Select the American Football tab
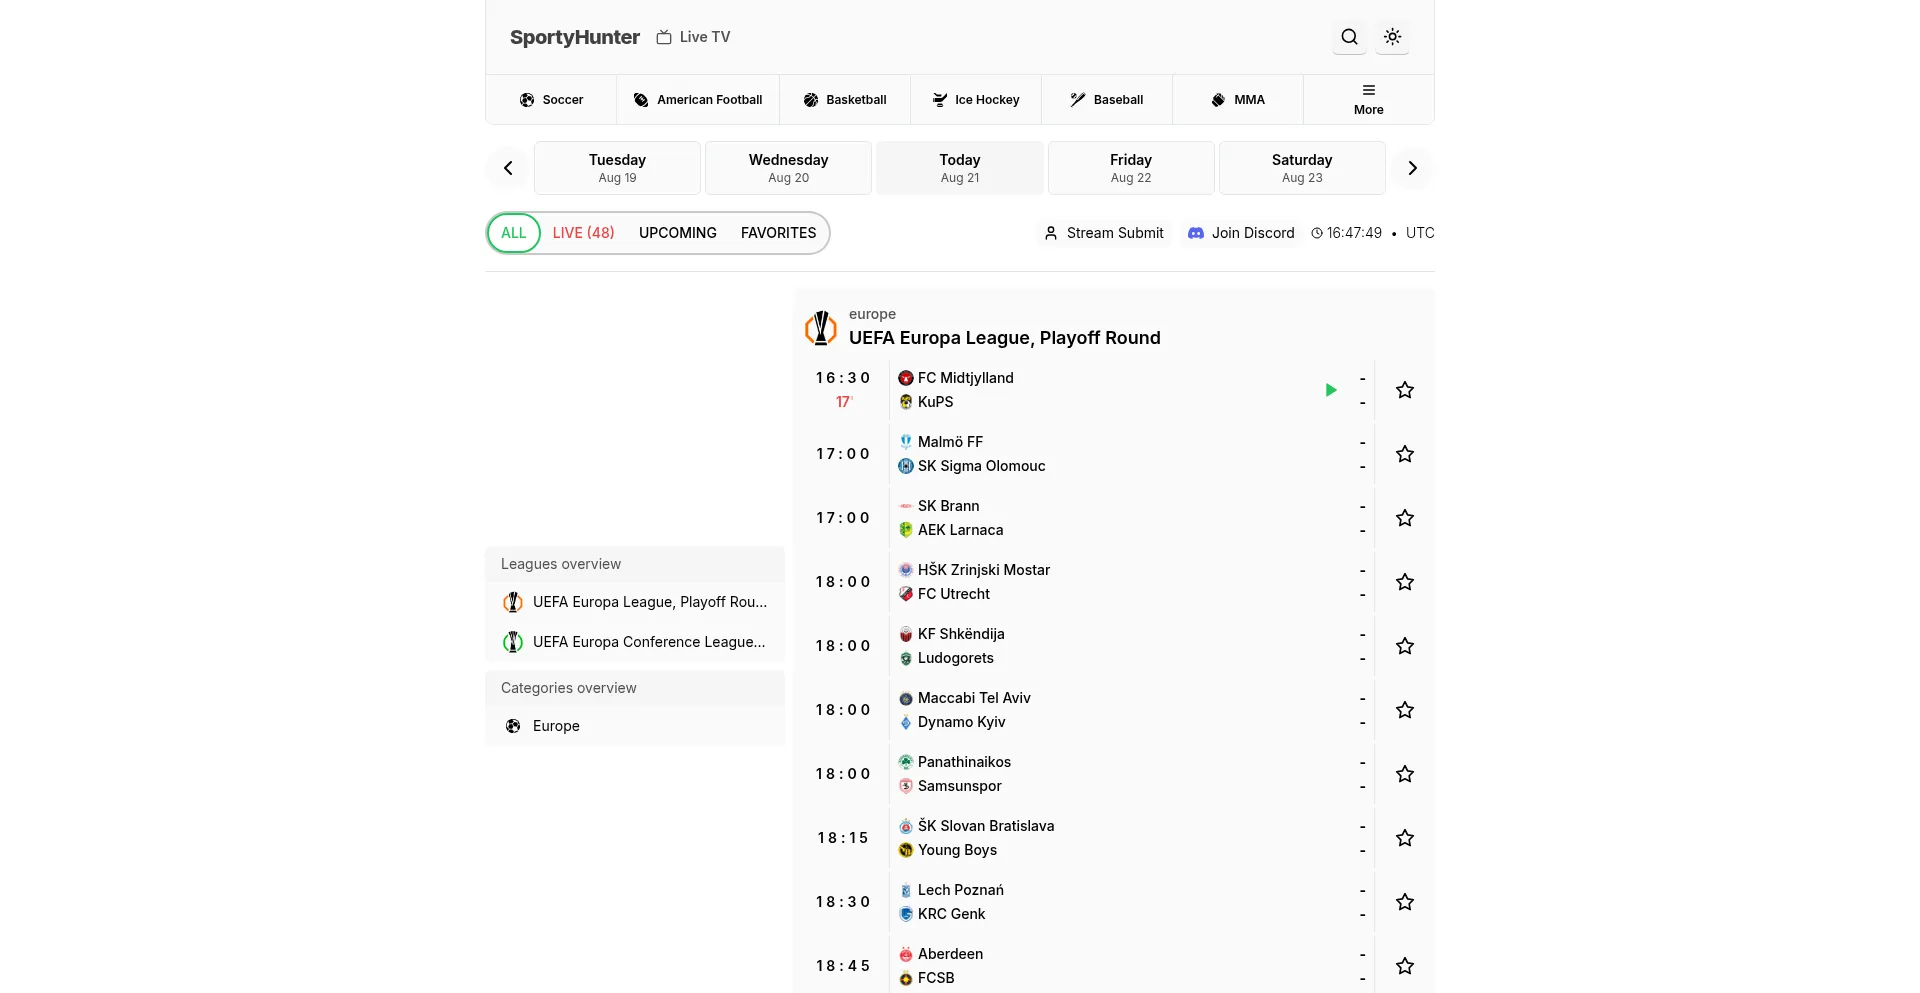 coord(698,100)
